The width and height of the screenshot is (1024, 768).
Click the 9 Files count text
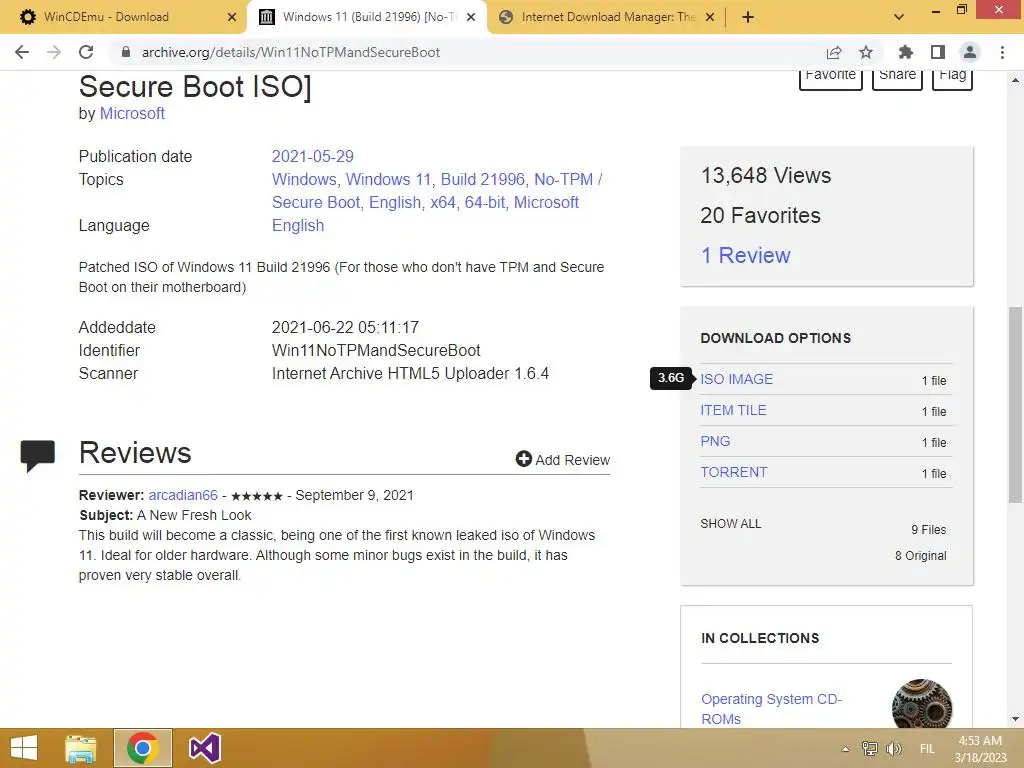pyautogui.click(x=929, y=530)
